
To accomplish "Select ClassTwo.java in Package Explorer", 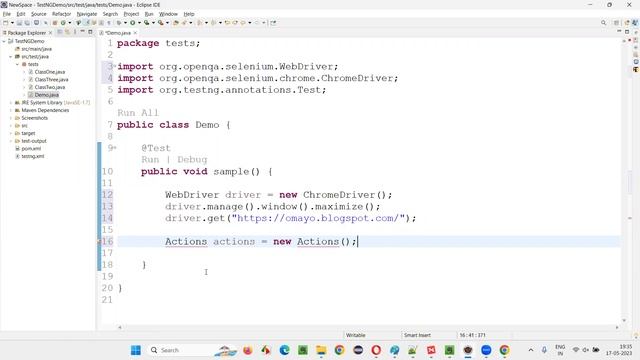I will pyautogui.click(x=49, y=87).
